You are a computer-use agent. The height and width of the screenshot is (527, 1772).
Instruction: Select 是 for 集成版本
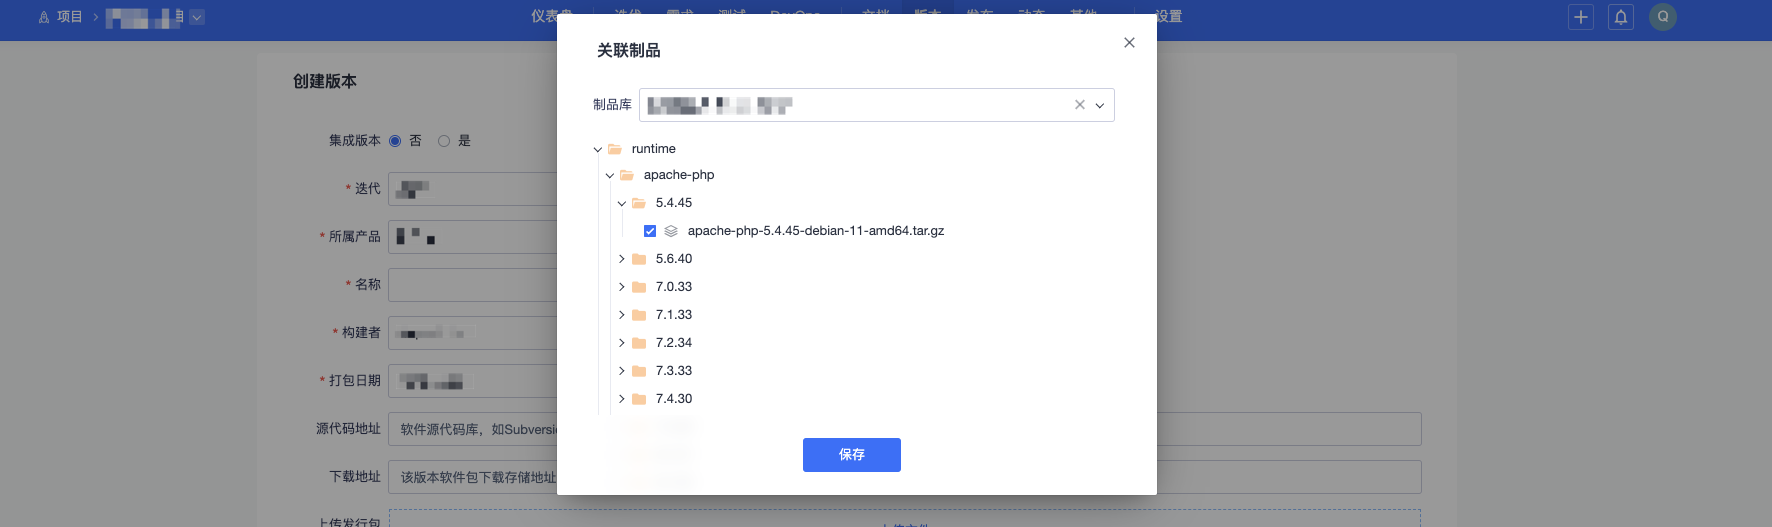444,141
